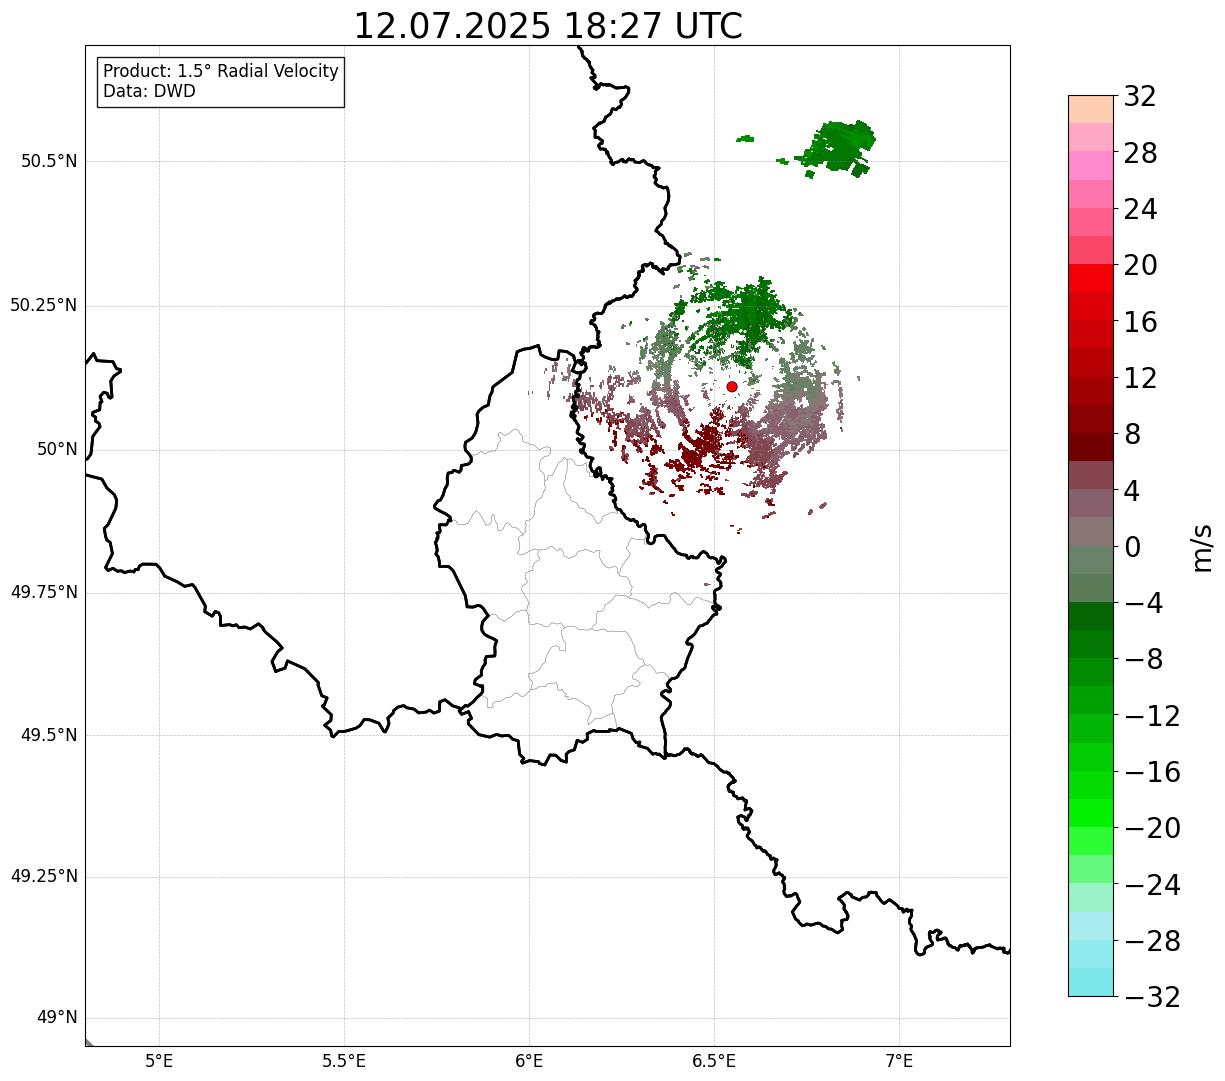Click the colorbar value −20
Viewport: 1225px width, 1081px height.
[1152, 828]
